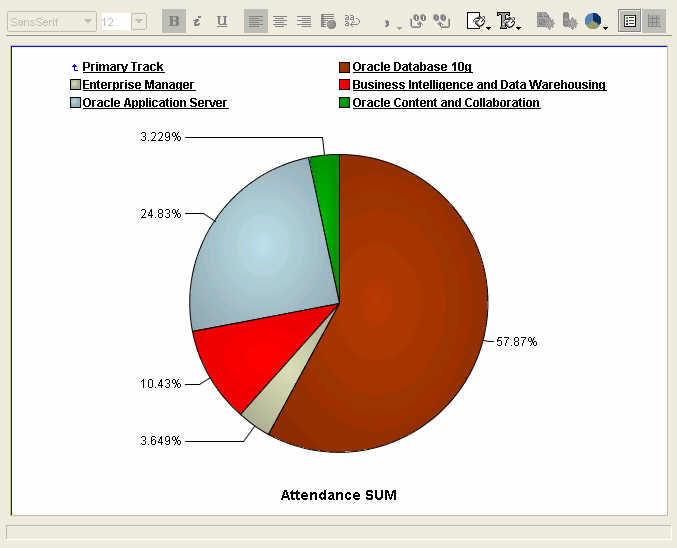Click the green Content and Collaboration swatch
The width and height of the screenshot is (677, 548).
344,103
